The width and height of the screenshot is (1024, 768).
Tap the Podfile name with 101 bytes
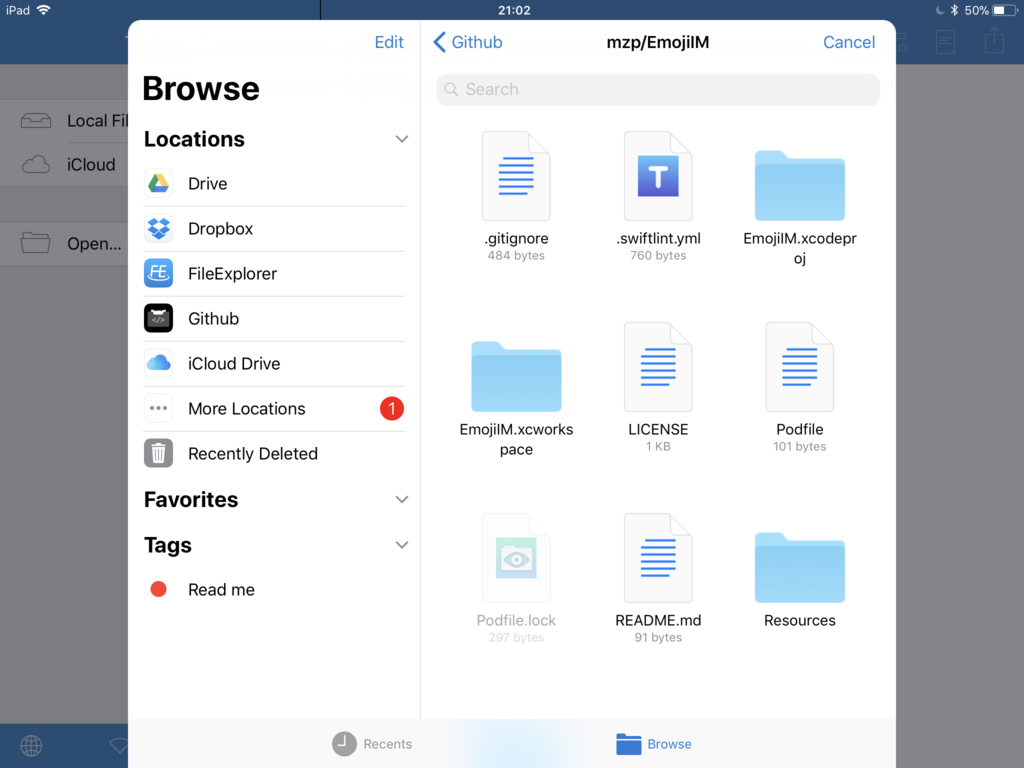coord(799,429)
